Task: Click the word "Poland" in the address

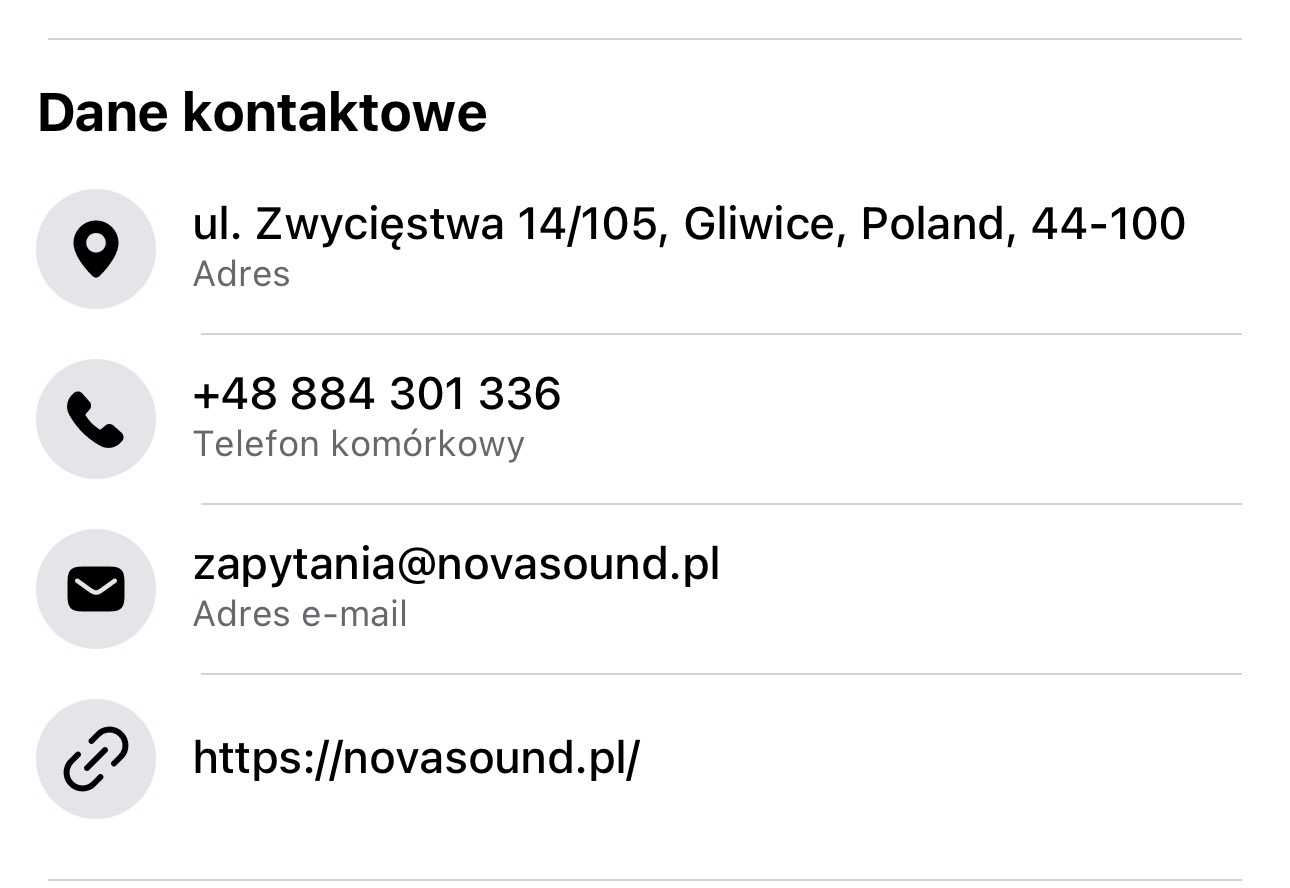Action: pyautogui.click(x=930, y=223)
